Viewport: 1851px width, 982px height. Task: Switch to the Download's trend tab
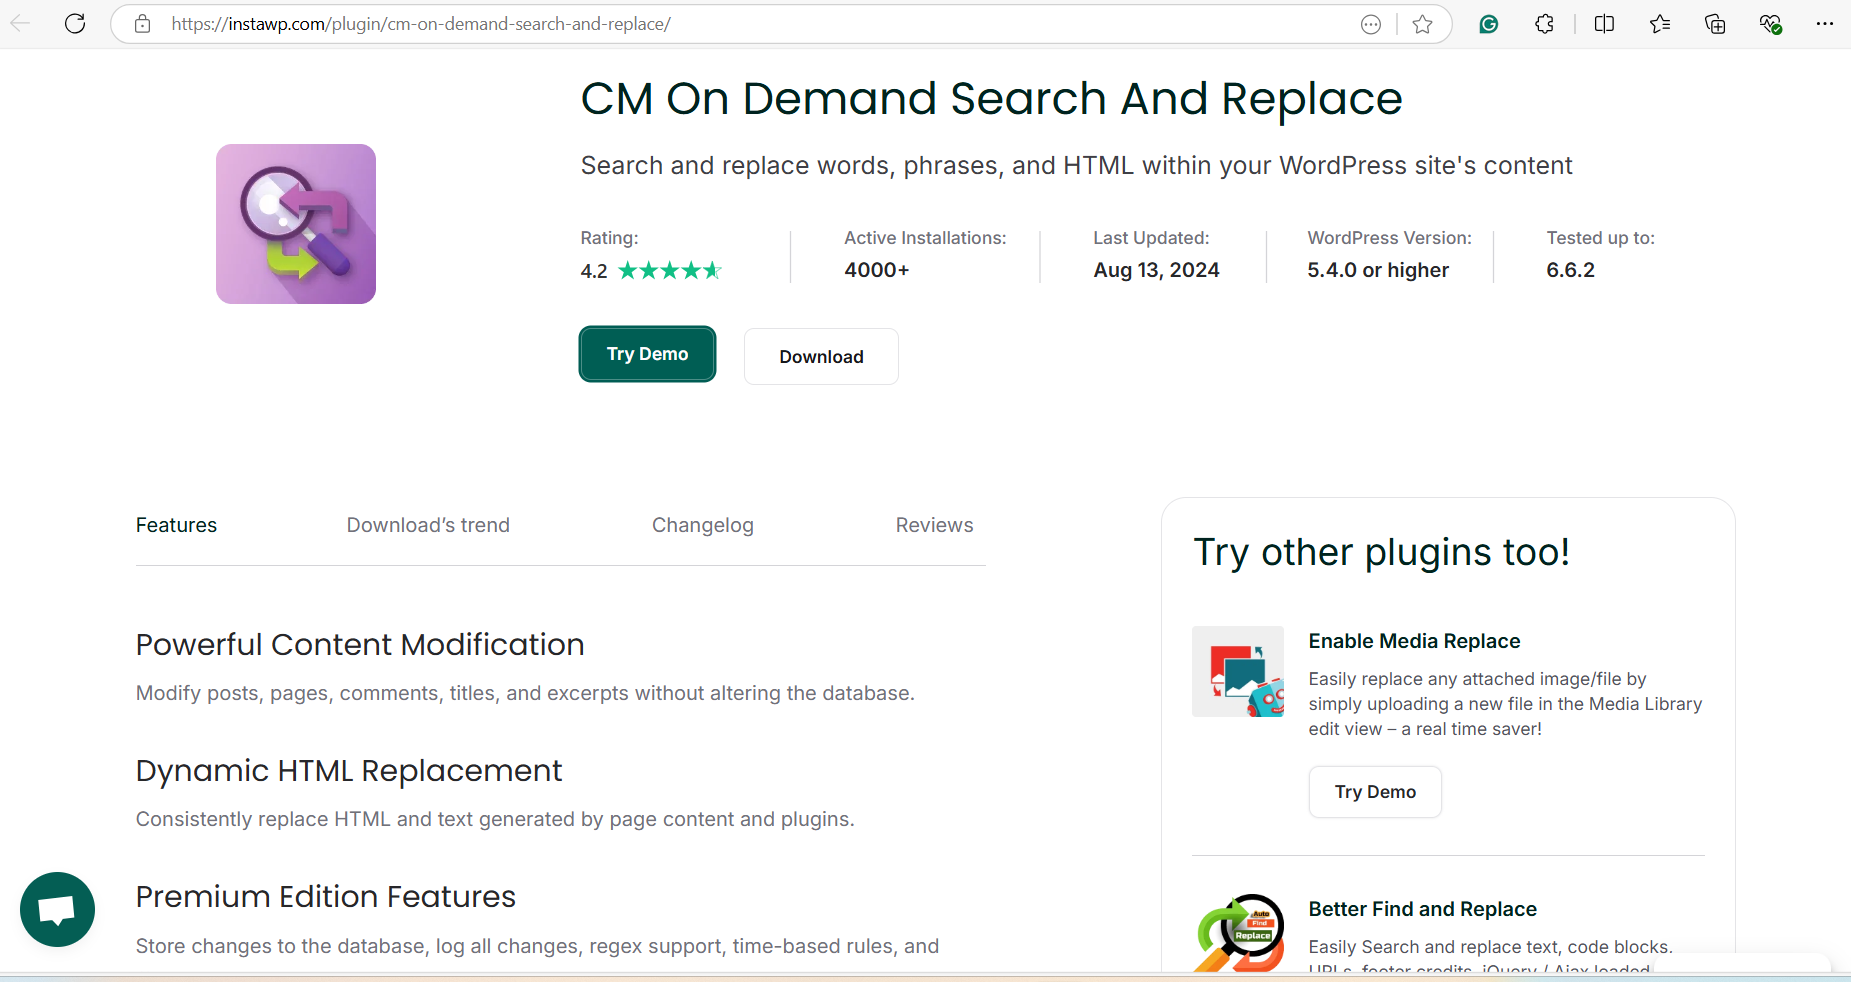coord(428,525)
